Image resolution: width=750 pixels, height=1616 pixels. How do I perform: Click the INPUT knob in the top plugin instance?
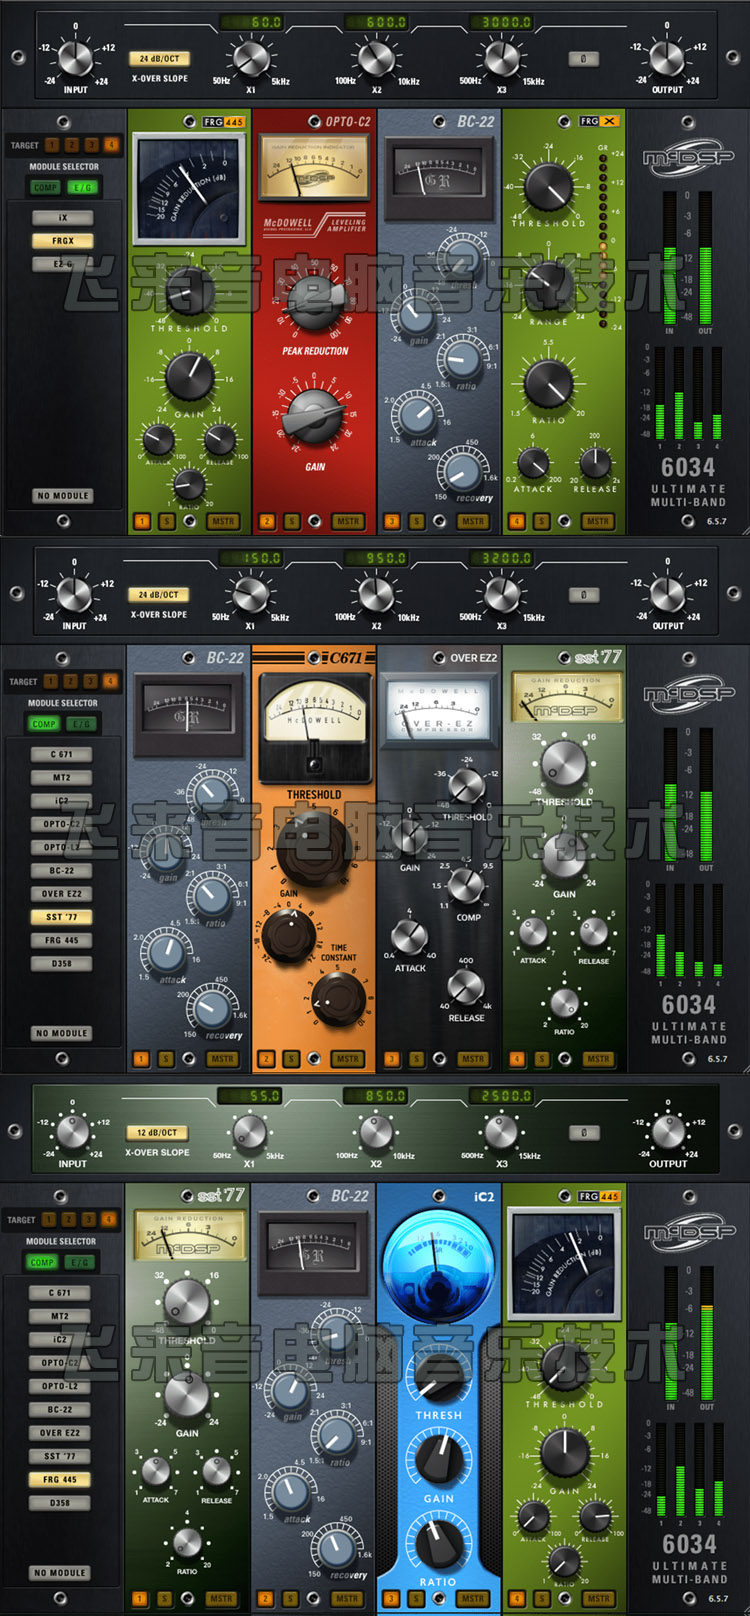point(75,58)
